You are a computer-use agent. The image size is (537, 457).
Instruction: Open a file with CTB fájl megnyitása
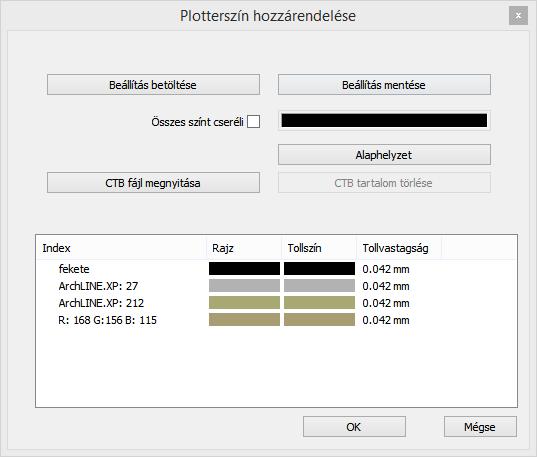[153, 183]
